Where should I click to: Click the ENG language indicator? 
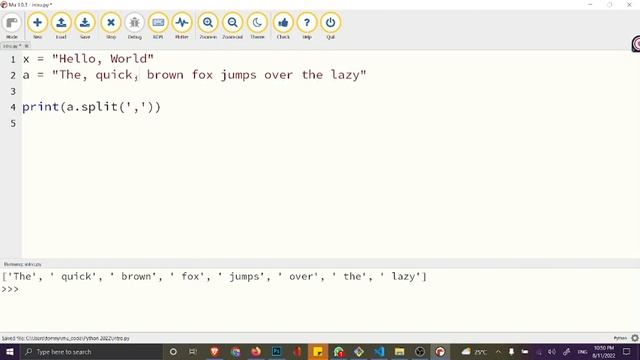[x=582, y=352]
